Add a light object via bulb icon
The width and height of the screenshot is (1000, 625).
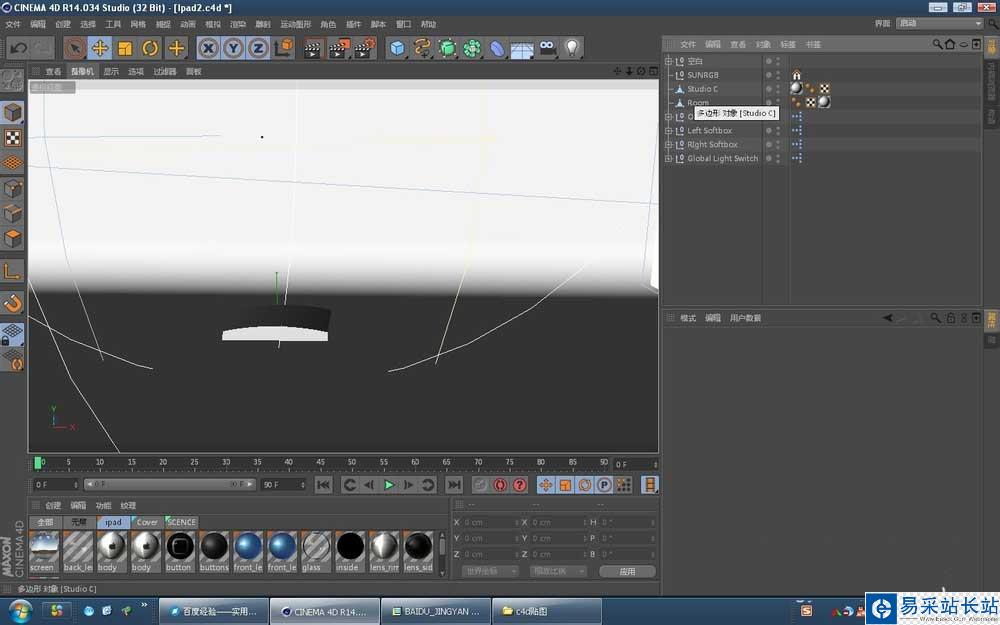tap(572, 47)
